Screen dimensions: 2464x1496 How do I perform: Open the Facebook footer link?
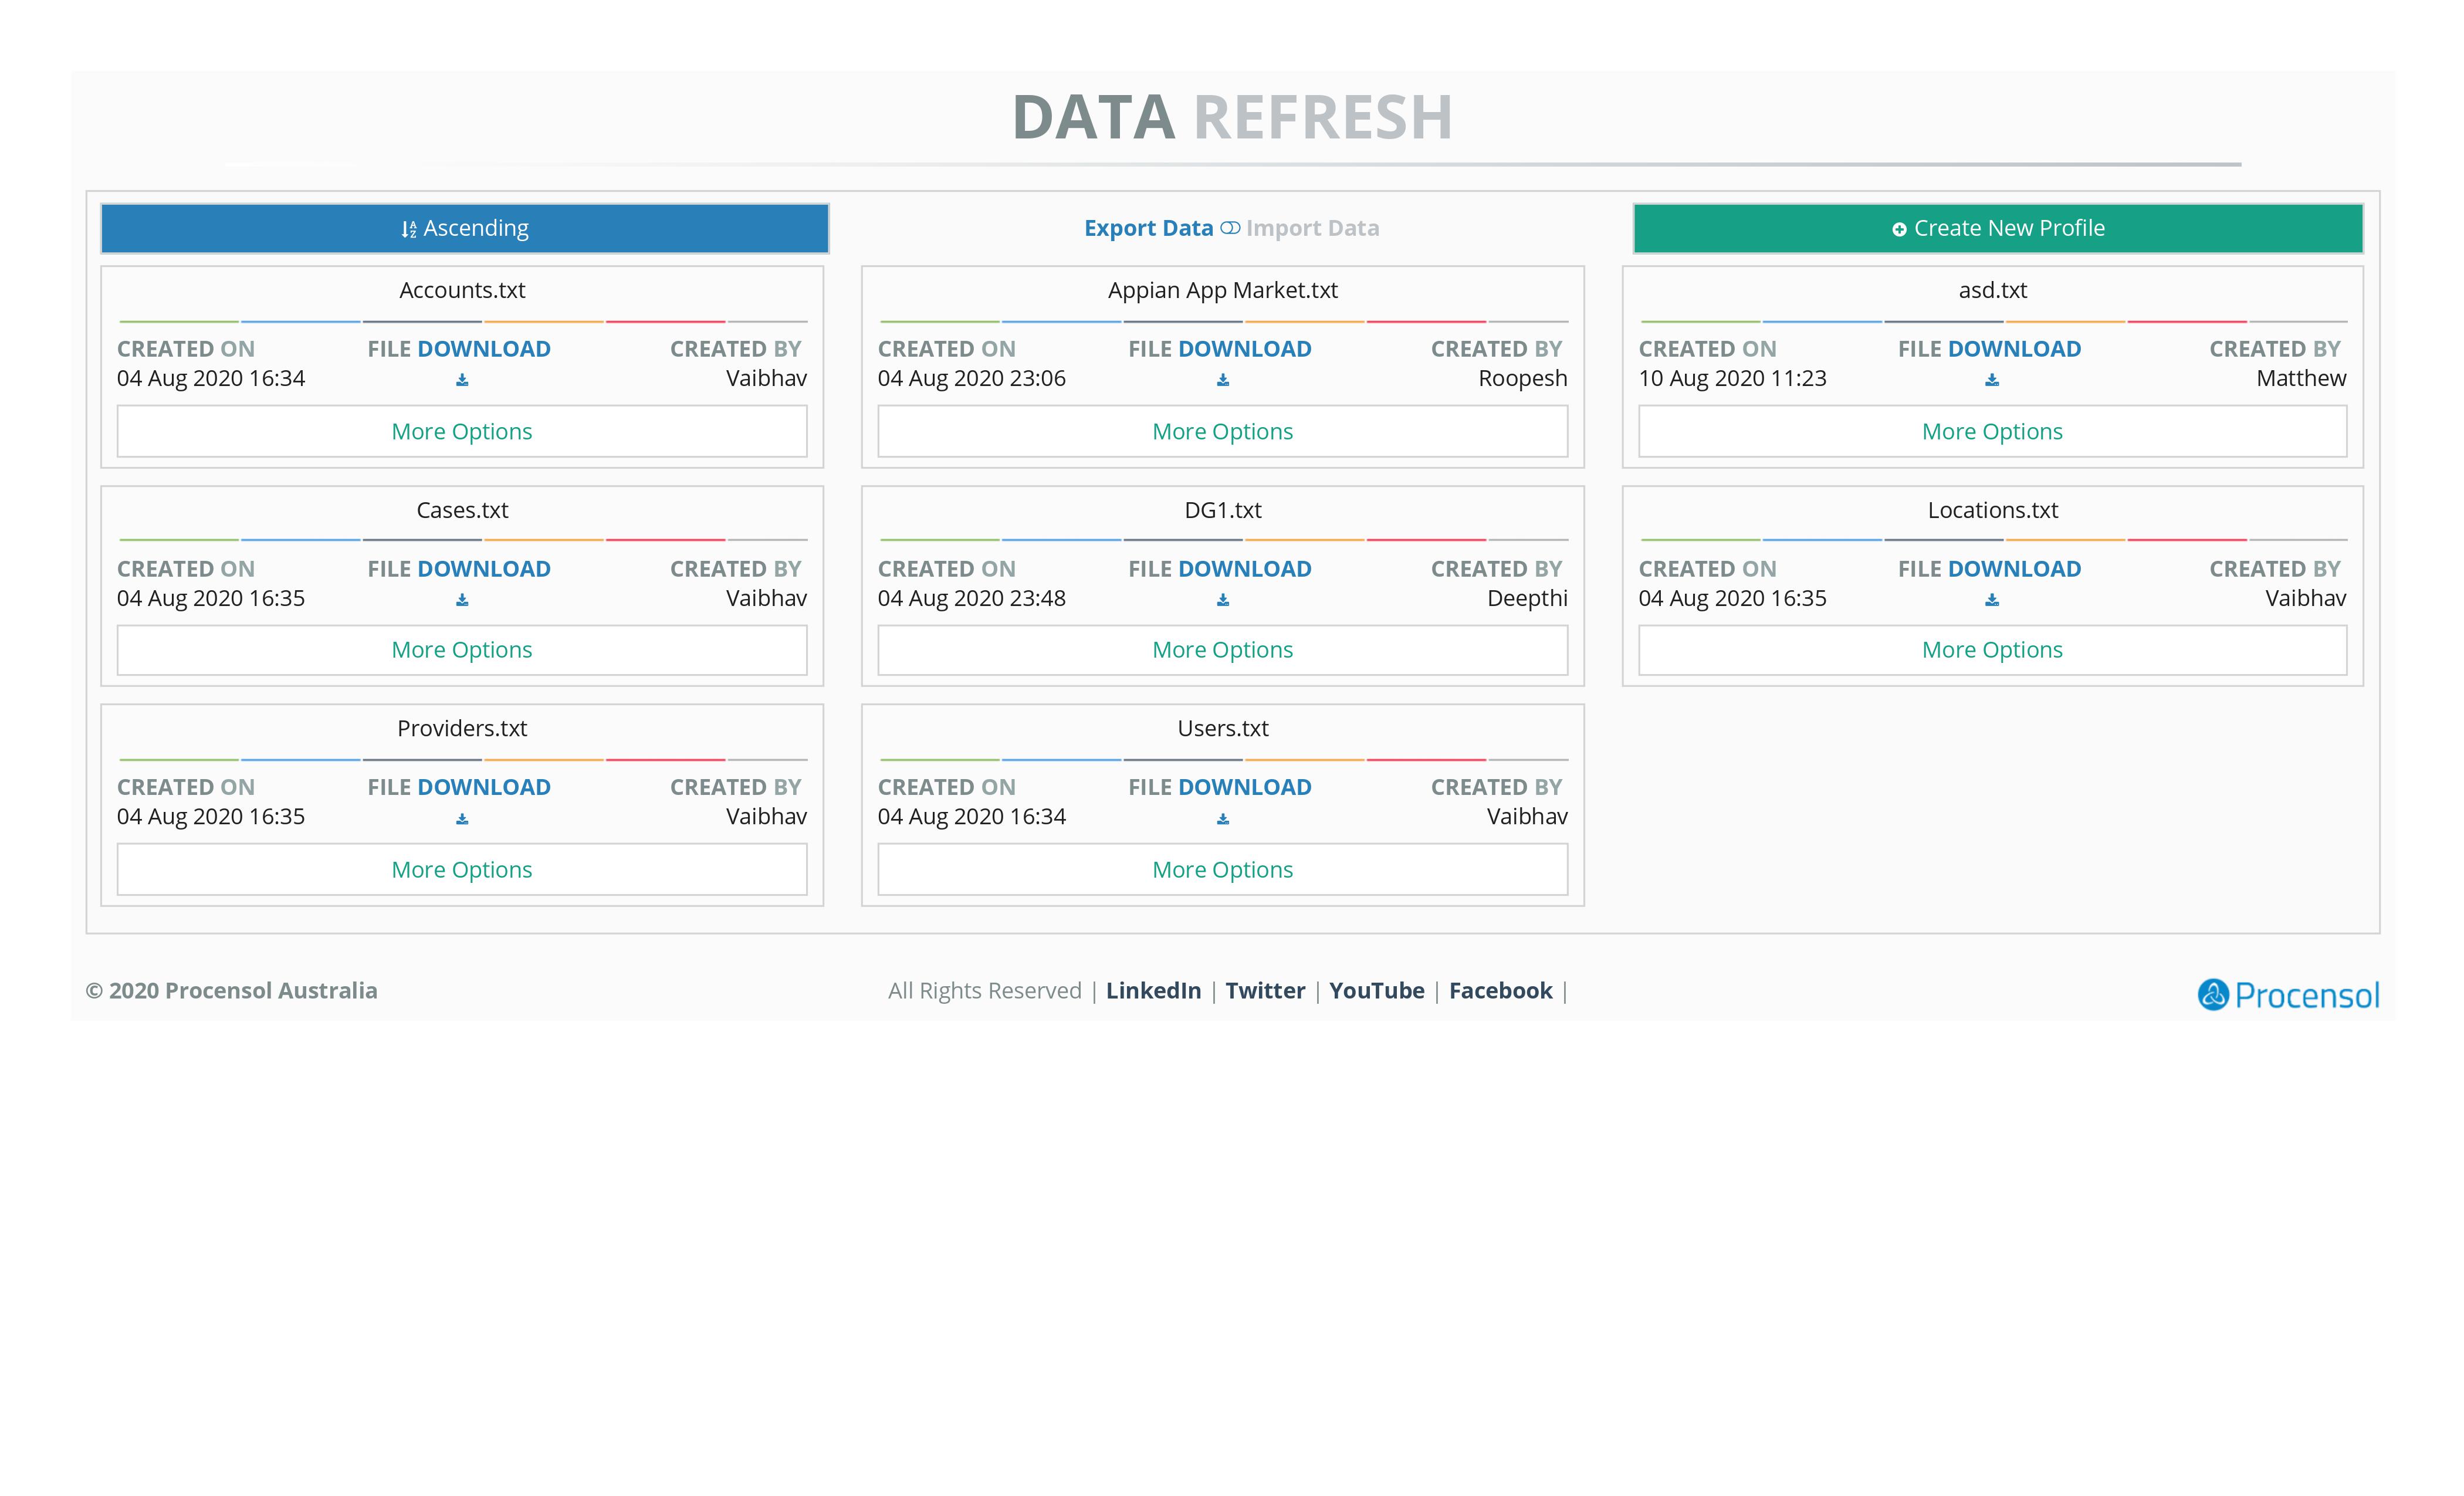(1500, 990)
